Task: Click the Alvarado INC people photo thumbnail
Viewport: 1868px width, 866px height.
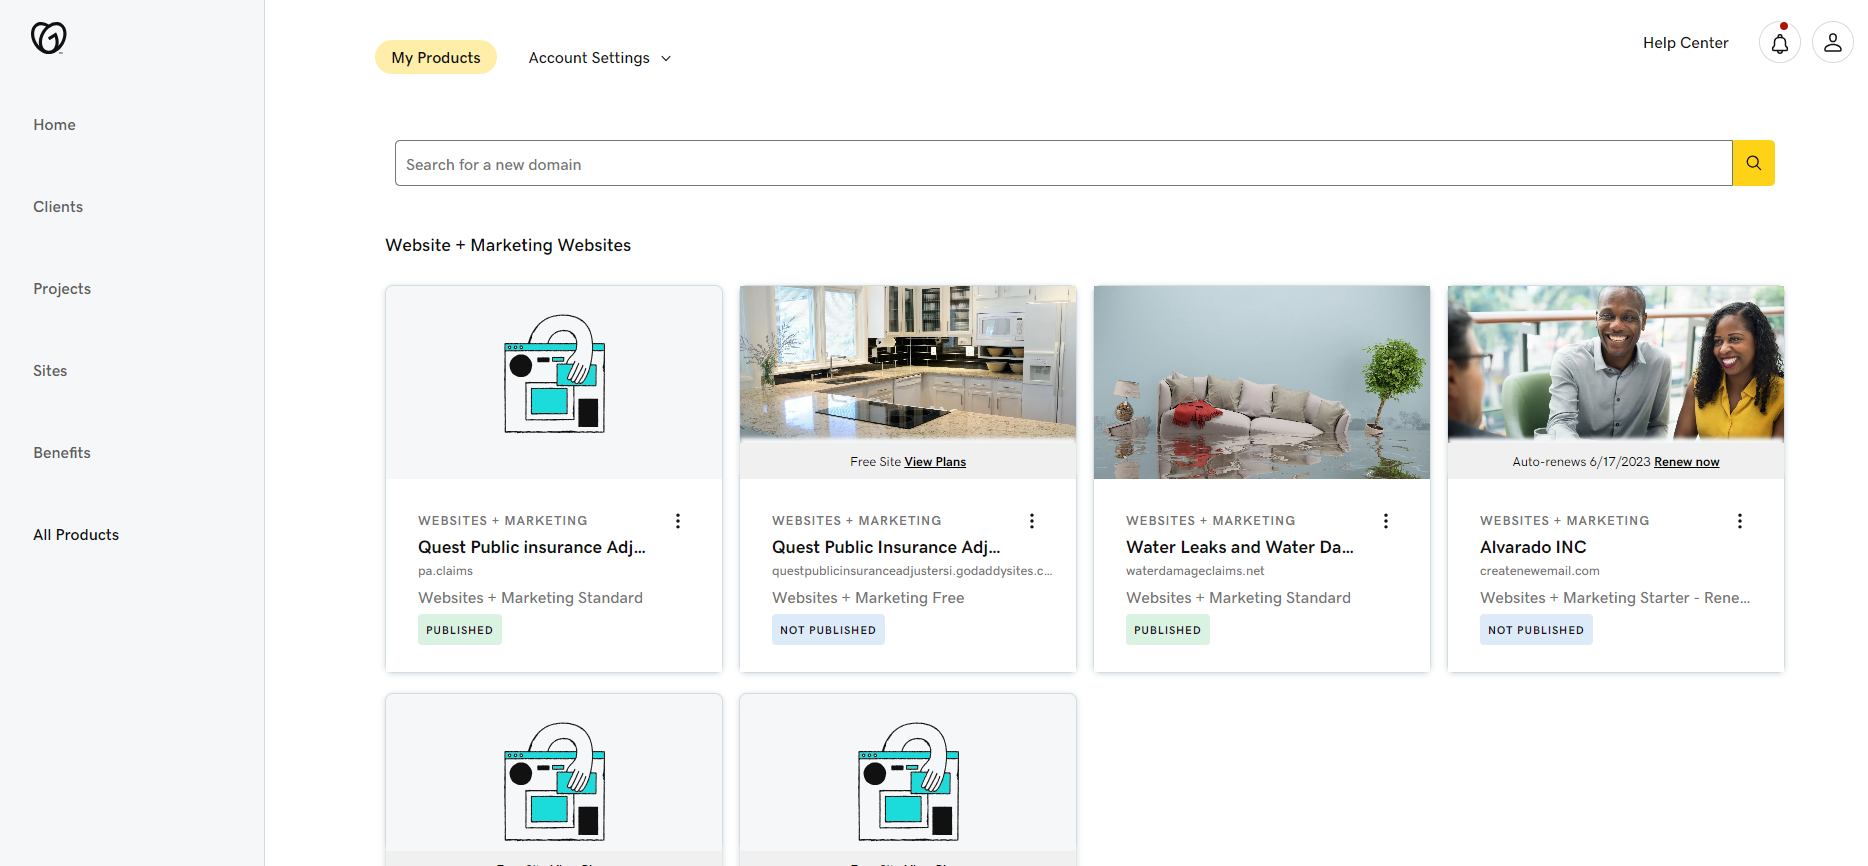Action: (1616, 364)
